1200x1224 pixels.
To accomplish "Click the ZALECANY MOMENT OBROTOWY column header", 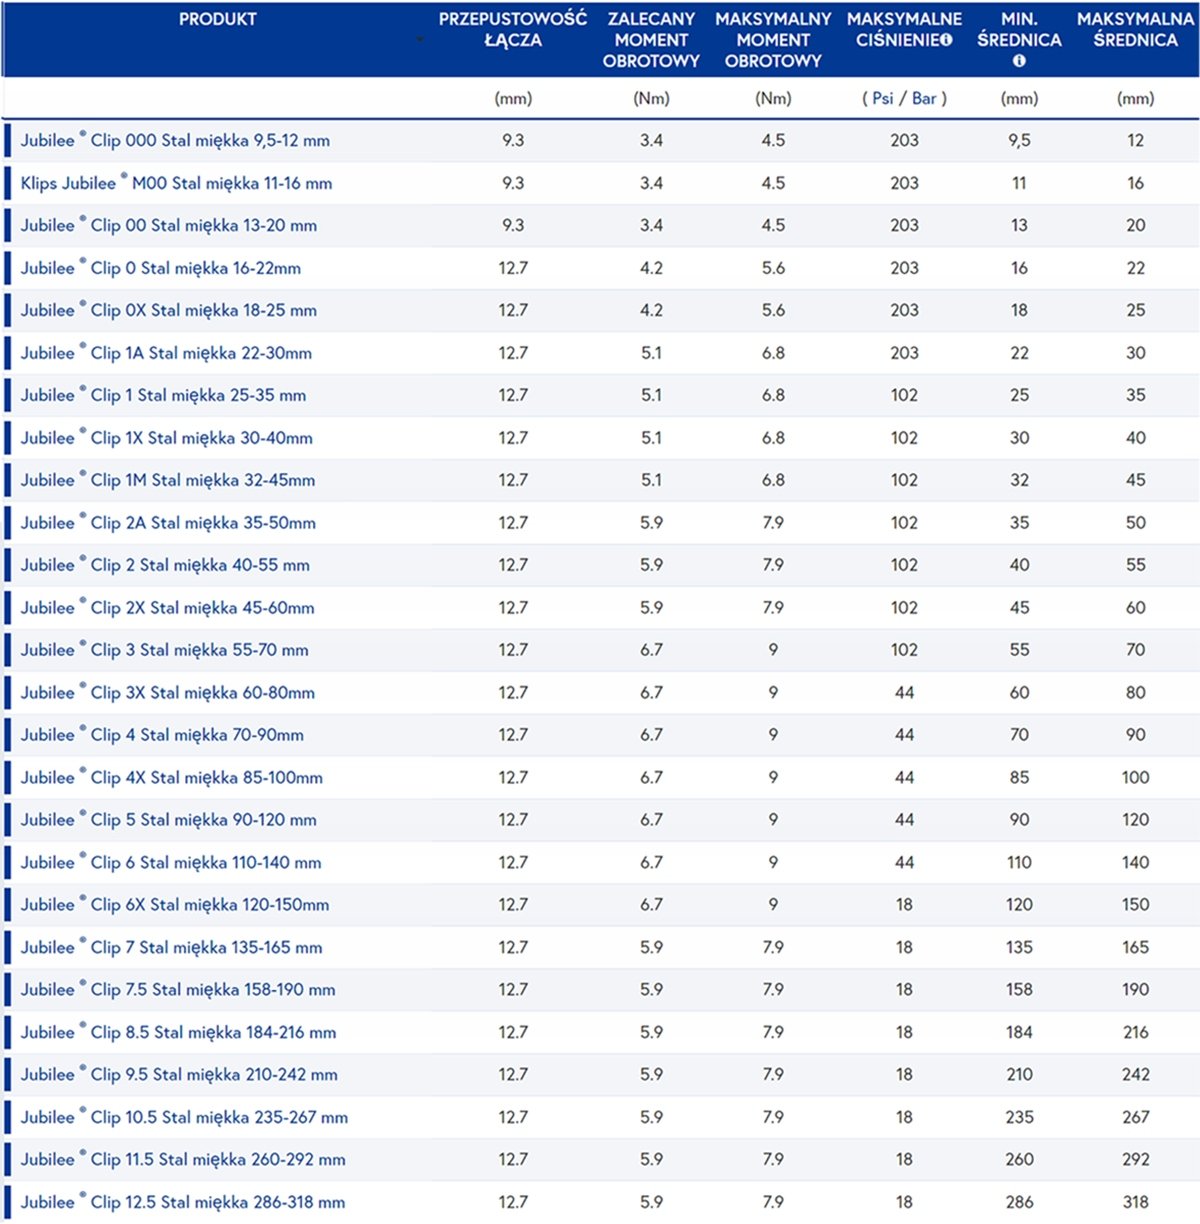I will click(651, 40).
